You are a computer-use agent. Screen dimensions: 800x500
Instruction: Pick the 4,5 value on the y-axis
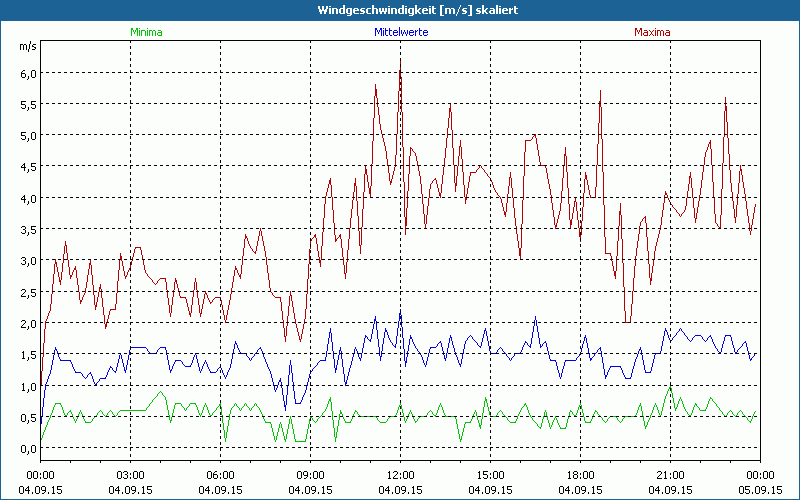pyautogui.click(x=27, y=167)
